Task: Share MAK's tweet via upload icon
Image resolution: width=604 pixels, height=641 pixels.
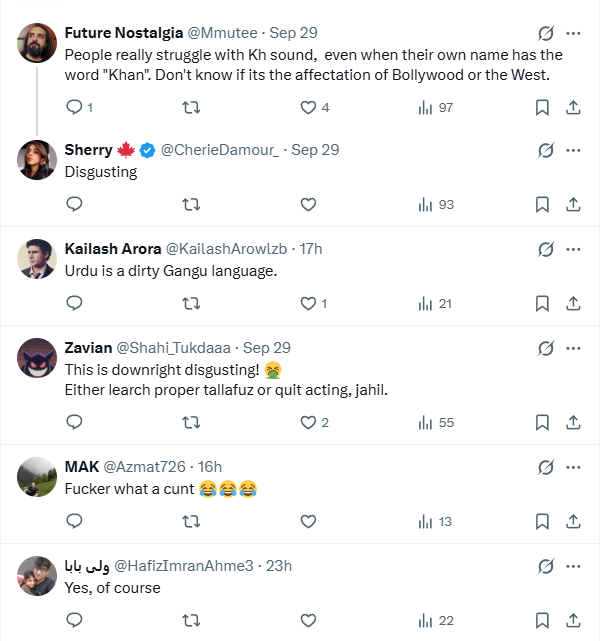Action: (573, 521)
